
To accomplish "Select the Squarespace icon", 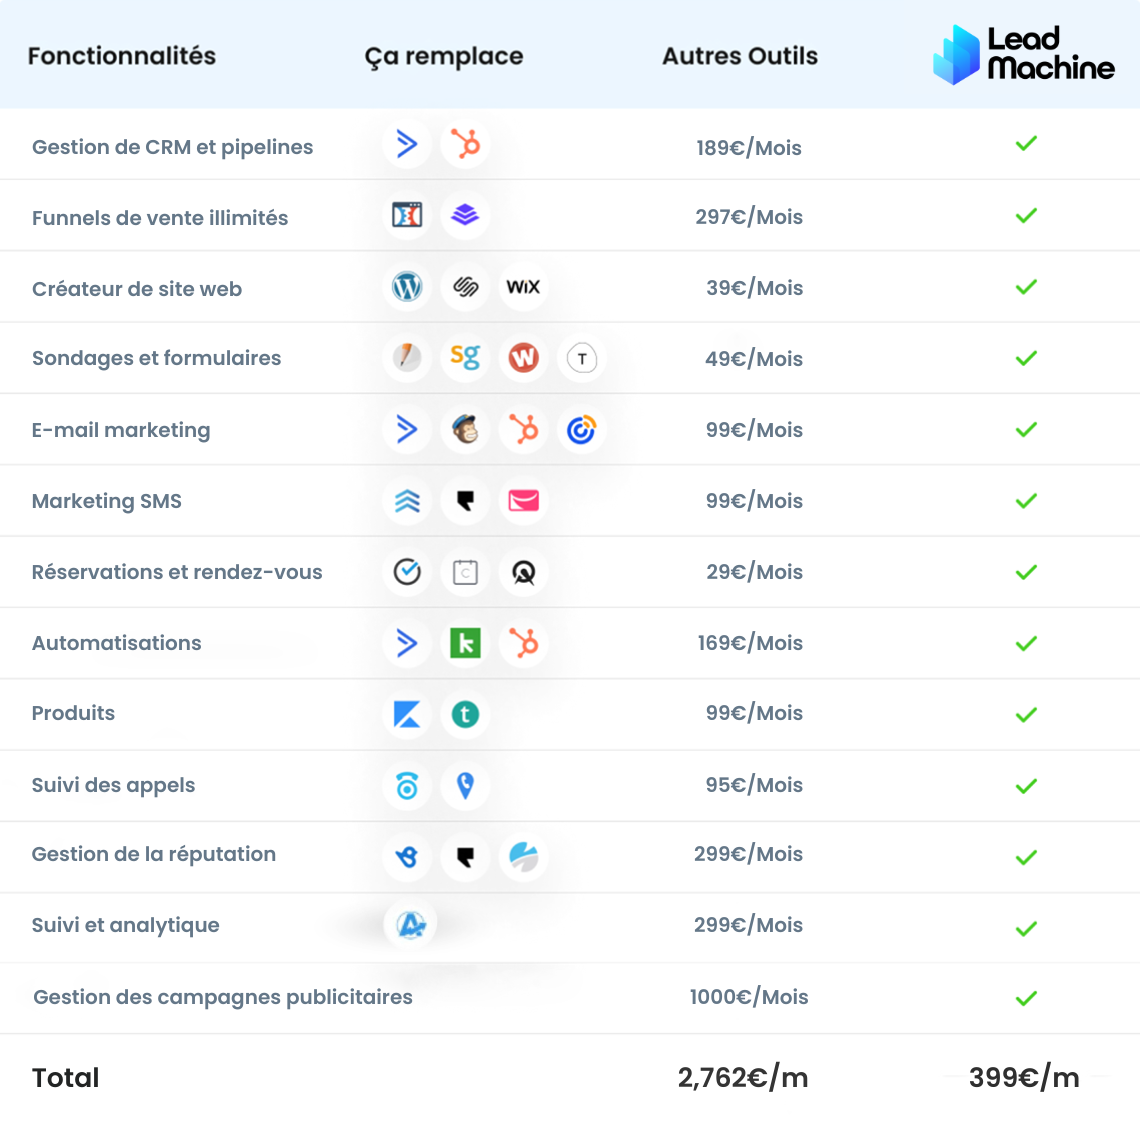I will 465,287.
